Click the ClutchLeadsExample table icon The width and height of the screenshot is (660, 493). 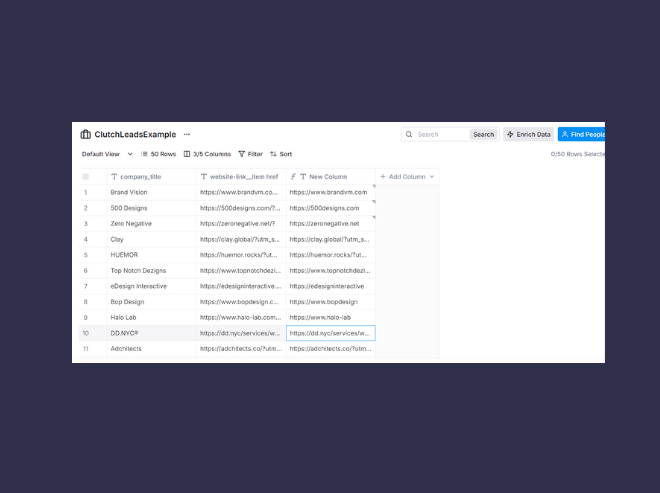85,134
